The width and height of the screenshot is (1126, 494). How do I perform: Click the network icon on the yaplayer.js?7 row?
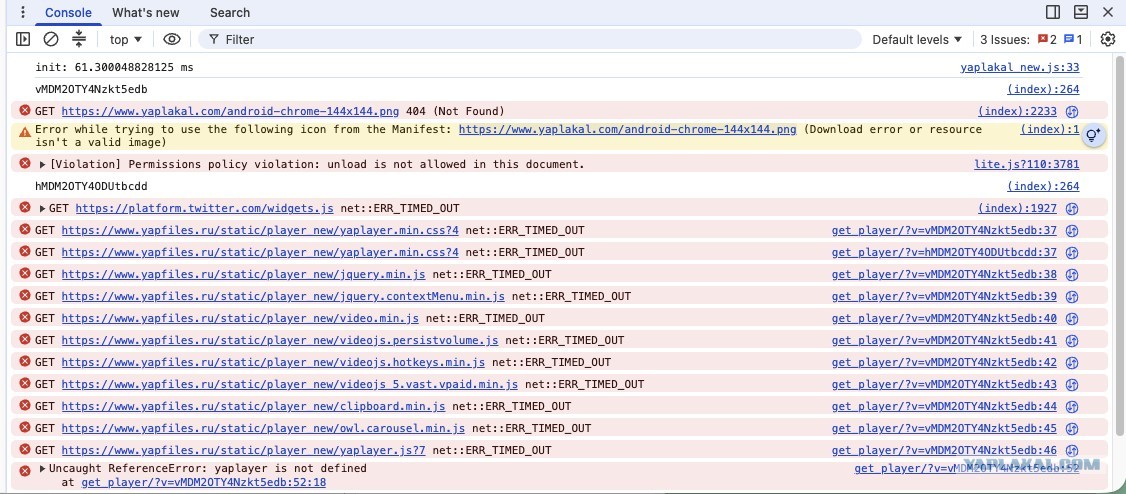(1072, 450)
